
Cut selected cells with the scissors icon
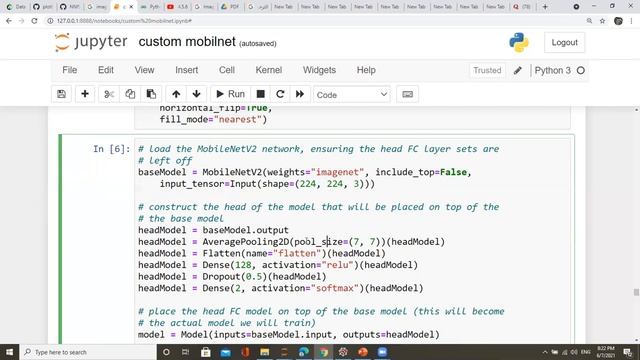pyautogui.click(x=109, y=94)
